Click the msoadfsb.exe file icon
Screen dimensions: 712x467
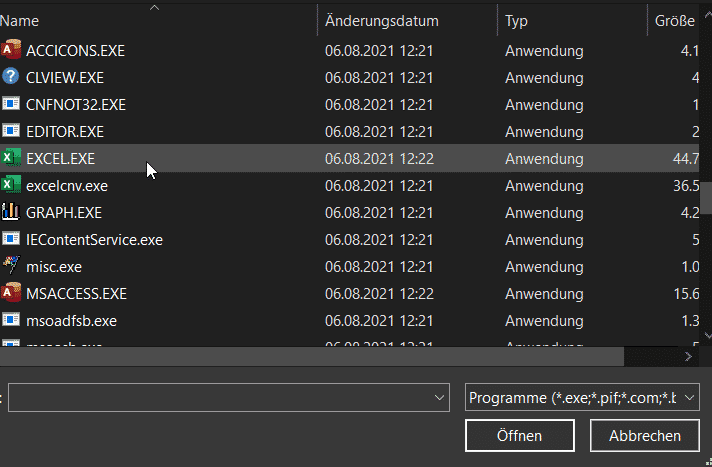point(10,320)
